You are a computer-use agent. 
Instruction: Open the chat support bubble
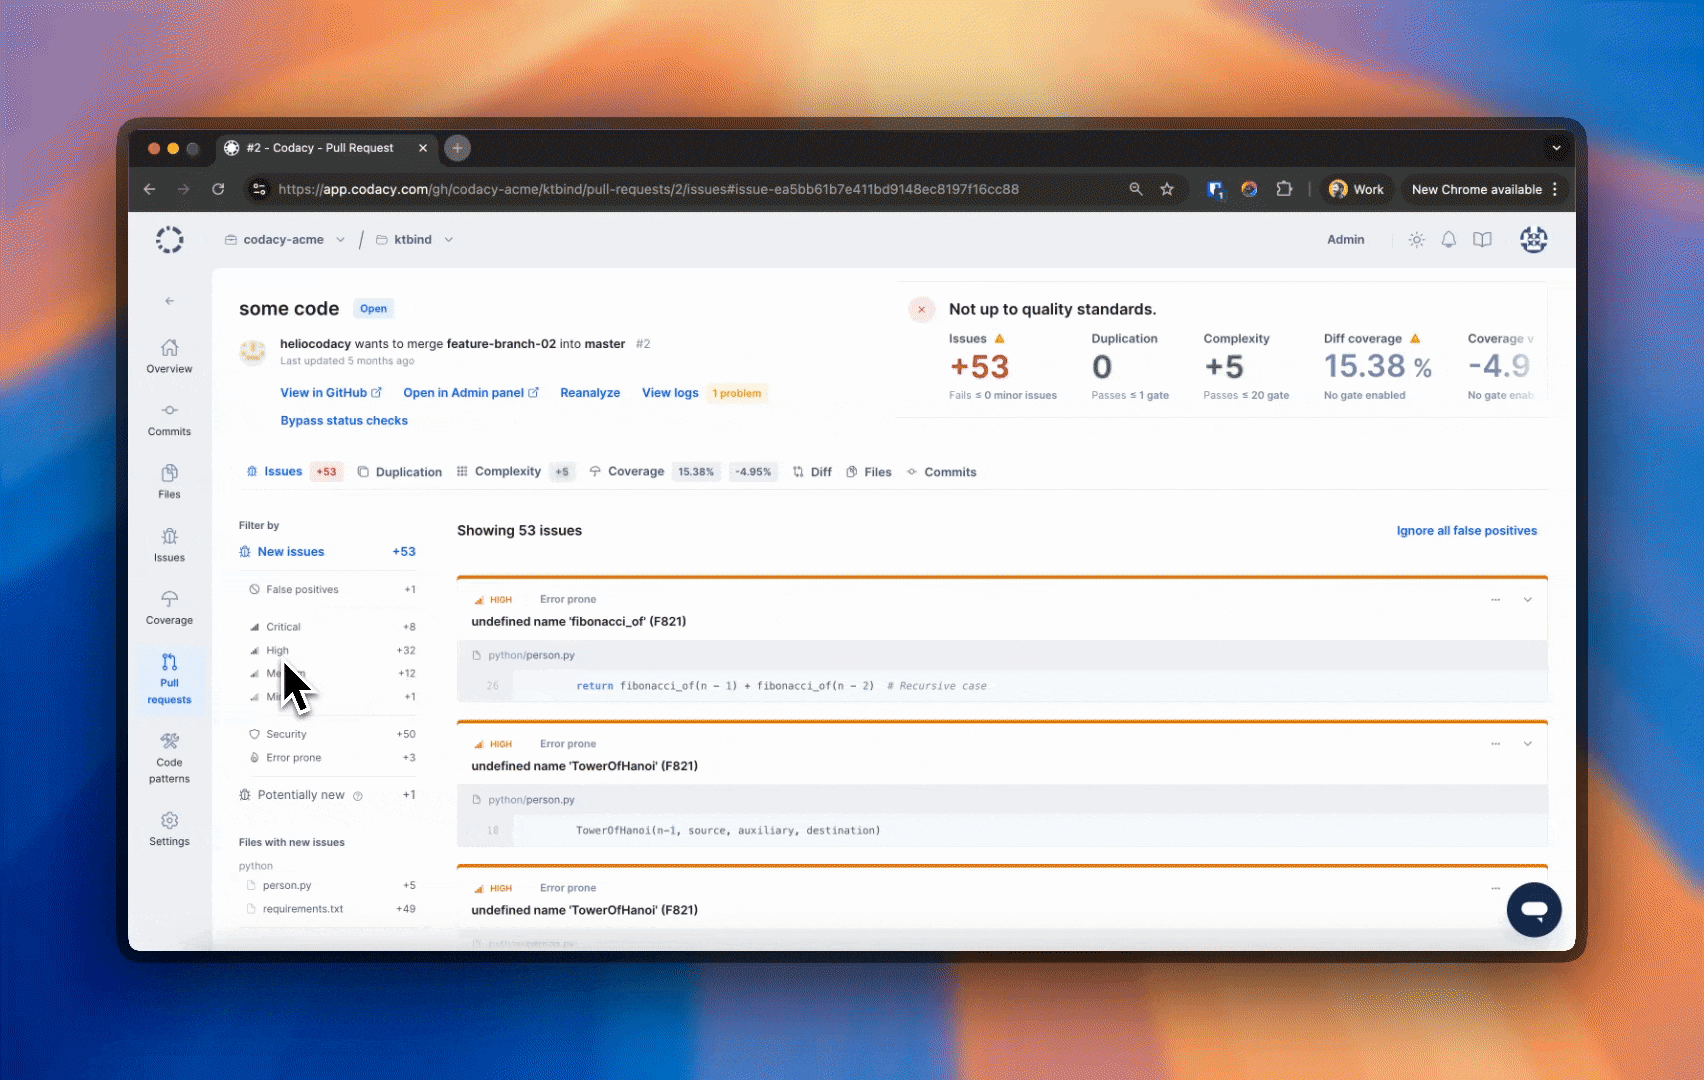point(1533,910)
